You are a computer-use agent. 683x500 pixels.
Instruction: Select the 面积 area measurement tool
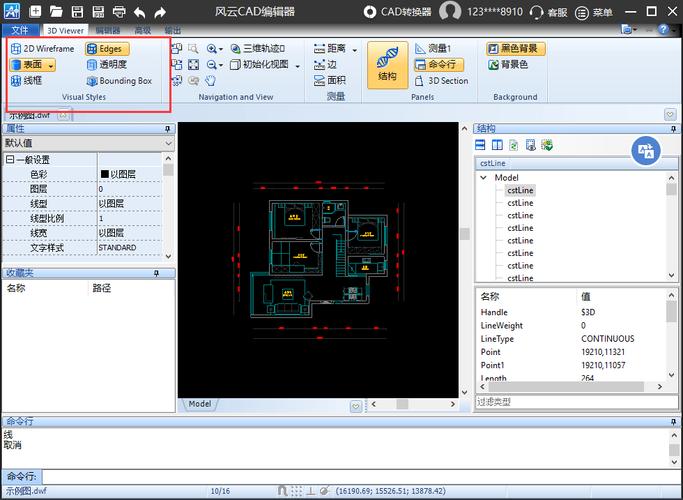pos(330,80)
